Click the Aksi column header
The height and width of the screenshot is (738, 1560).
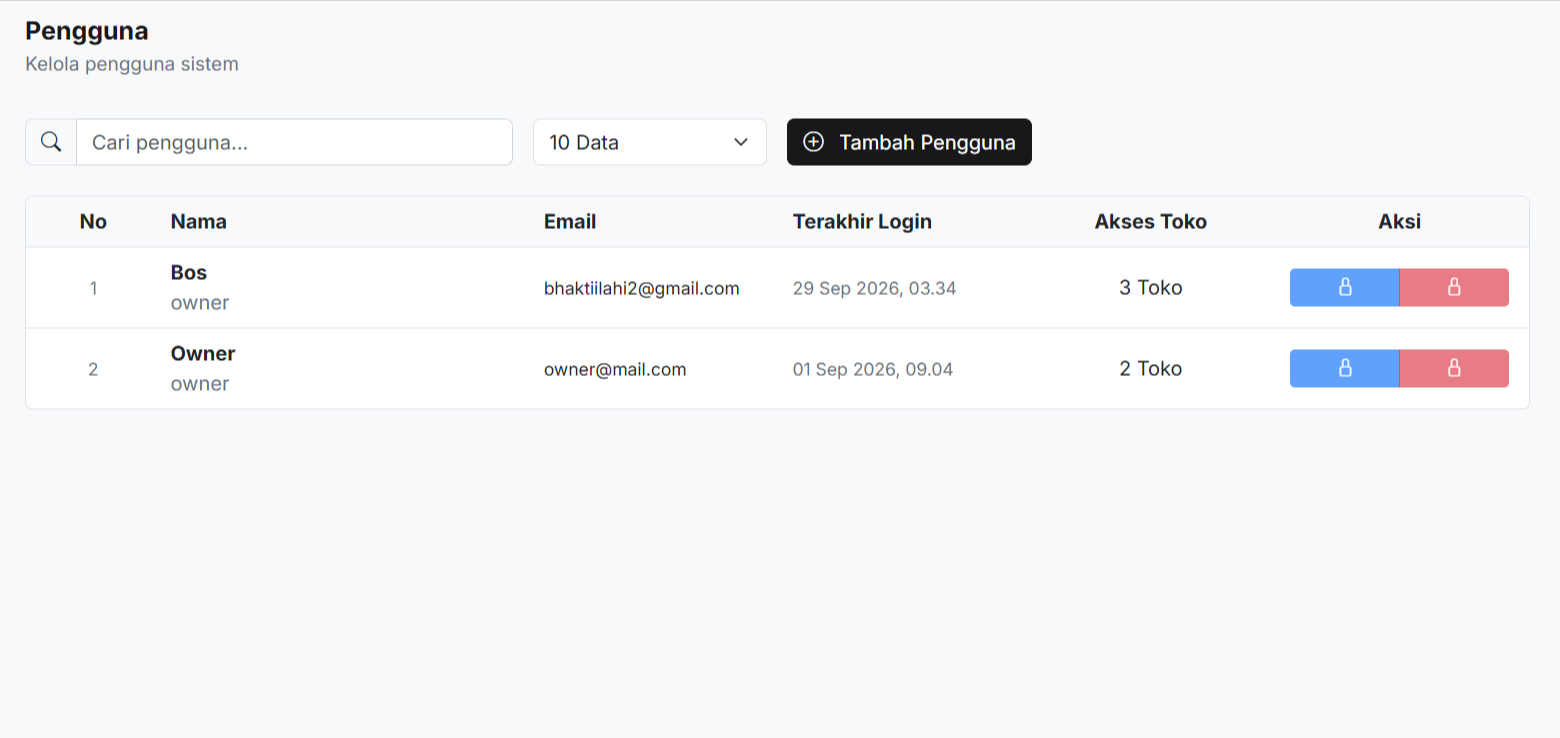pos(1400,221)
